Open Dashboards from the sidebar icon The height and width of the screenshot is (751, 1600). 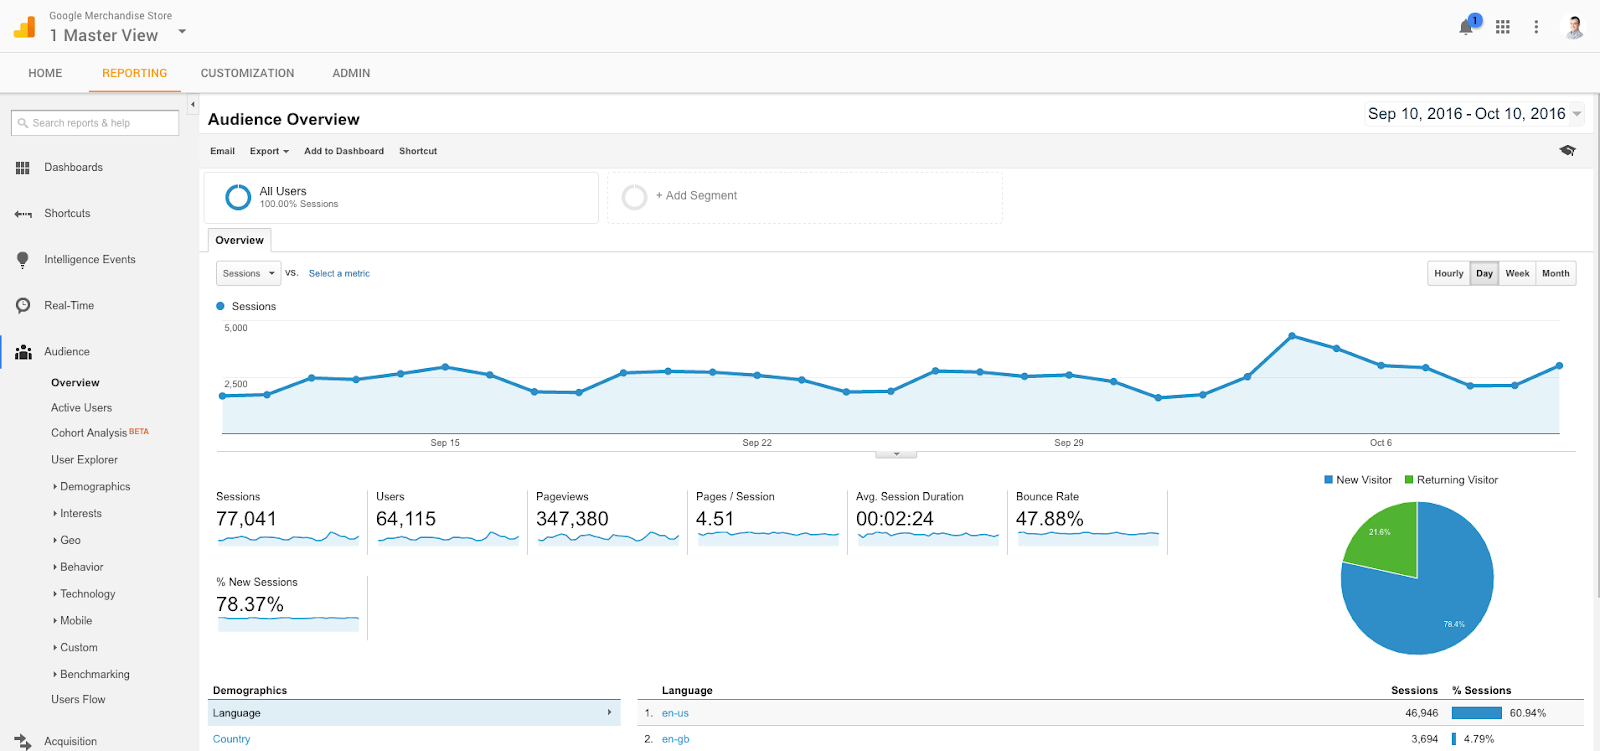click(x=22, y=168)
